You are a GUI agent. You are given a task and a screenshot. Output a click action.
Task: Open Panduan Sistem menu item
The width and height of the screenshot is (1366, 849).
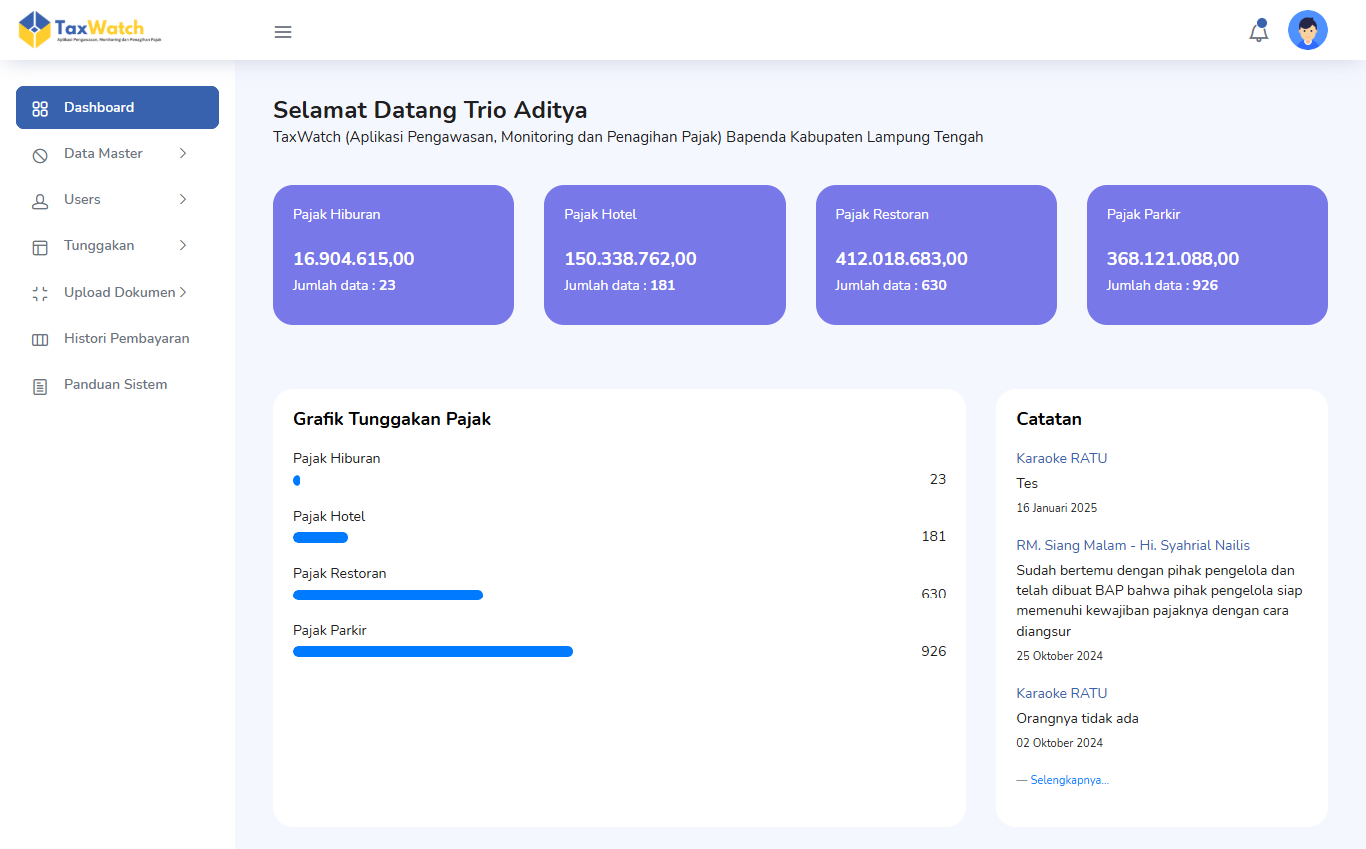115,384
